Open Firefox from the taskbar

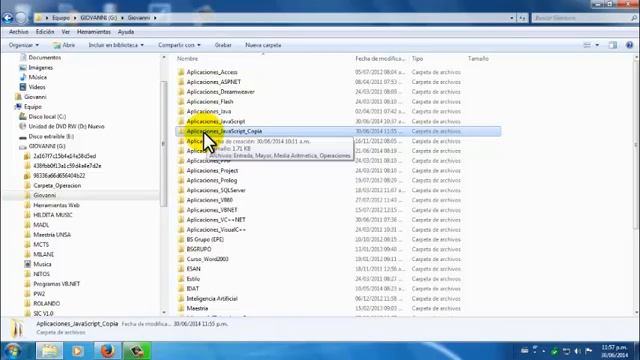(x=107, y=351)
